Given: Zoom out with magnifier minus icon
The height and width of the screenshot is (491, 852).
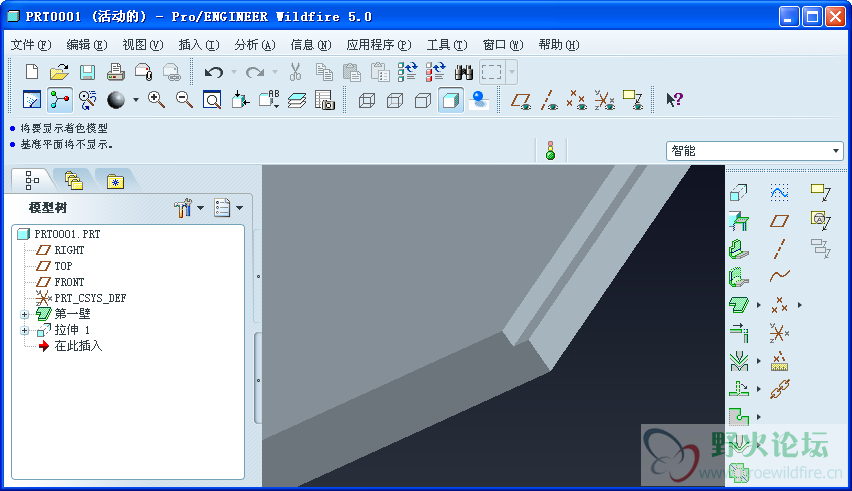Looking at the screenshot, I should click(x=185, y=100).
